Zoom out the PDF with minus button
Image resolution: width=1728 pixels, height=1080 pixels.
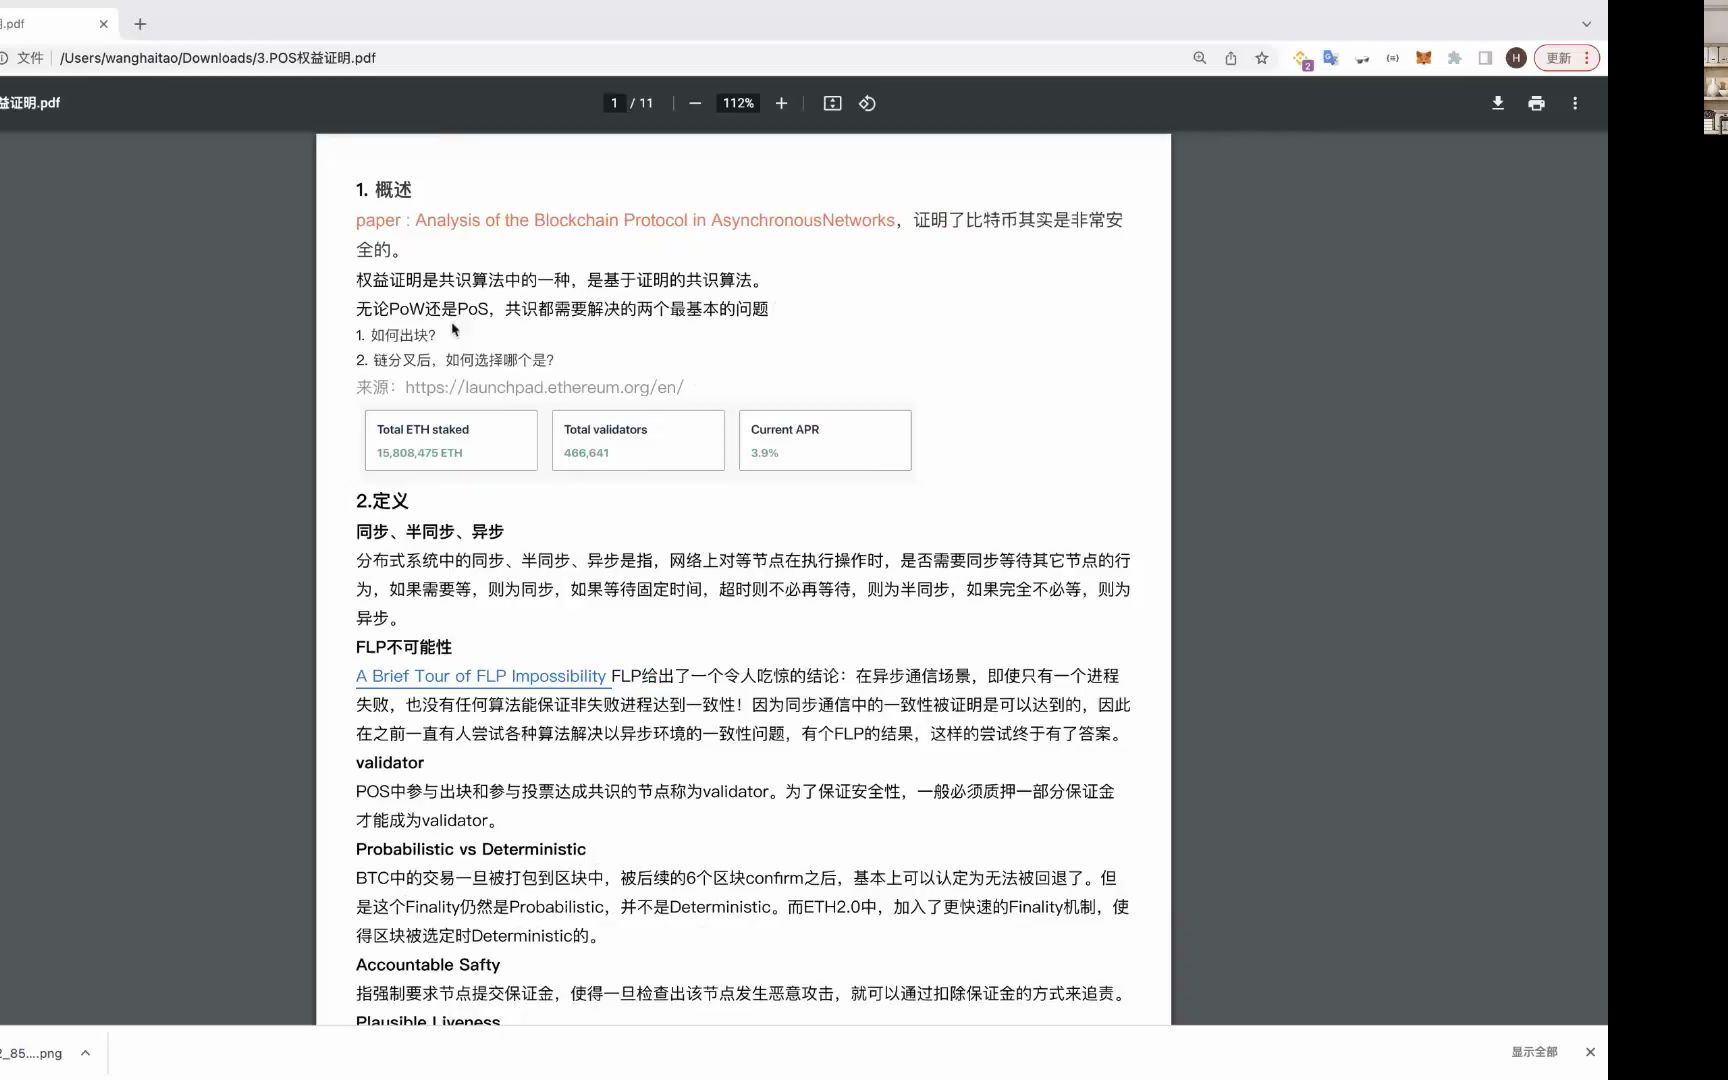tap(695, 103)
